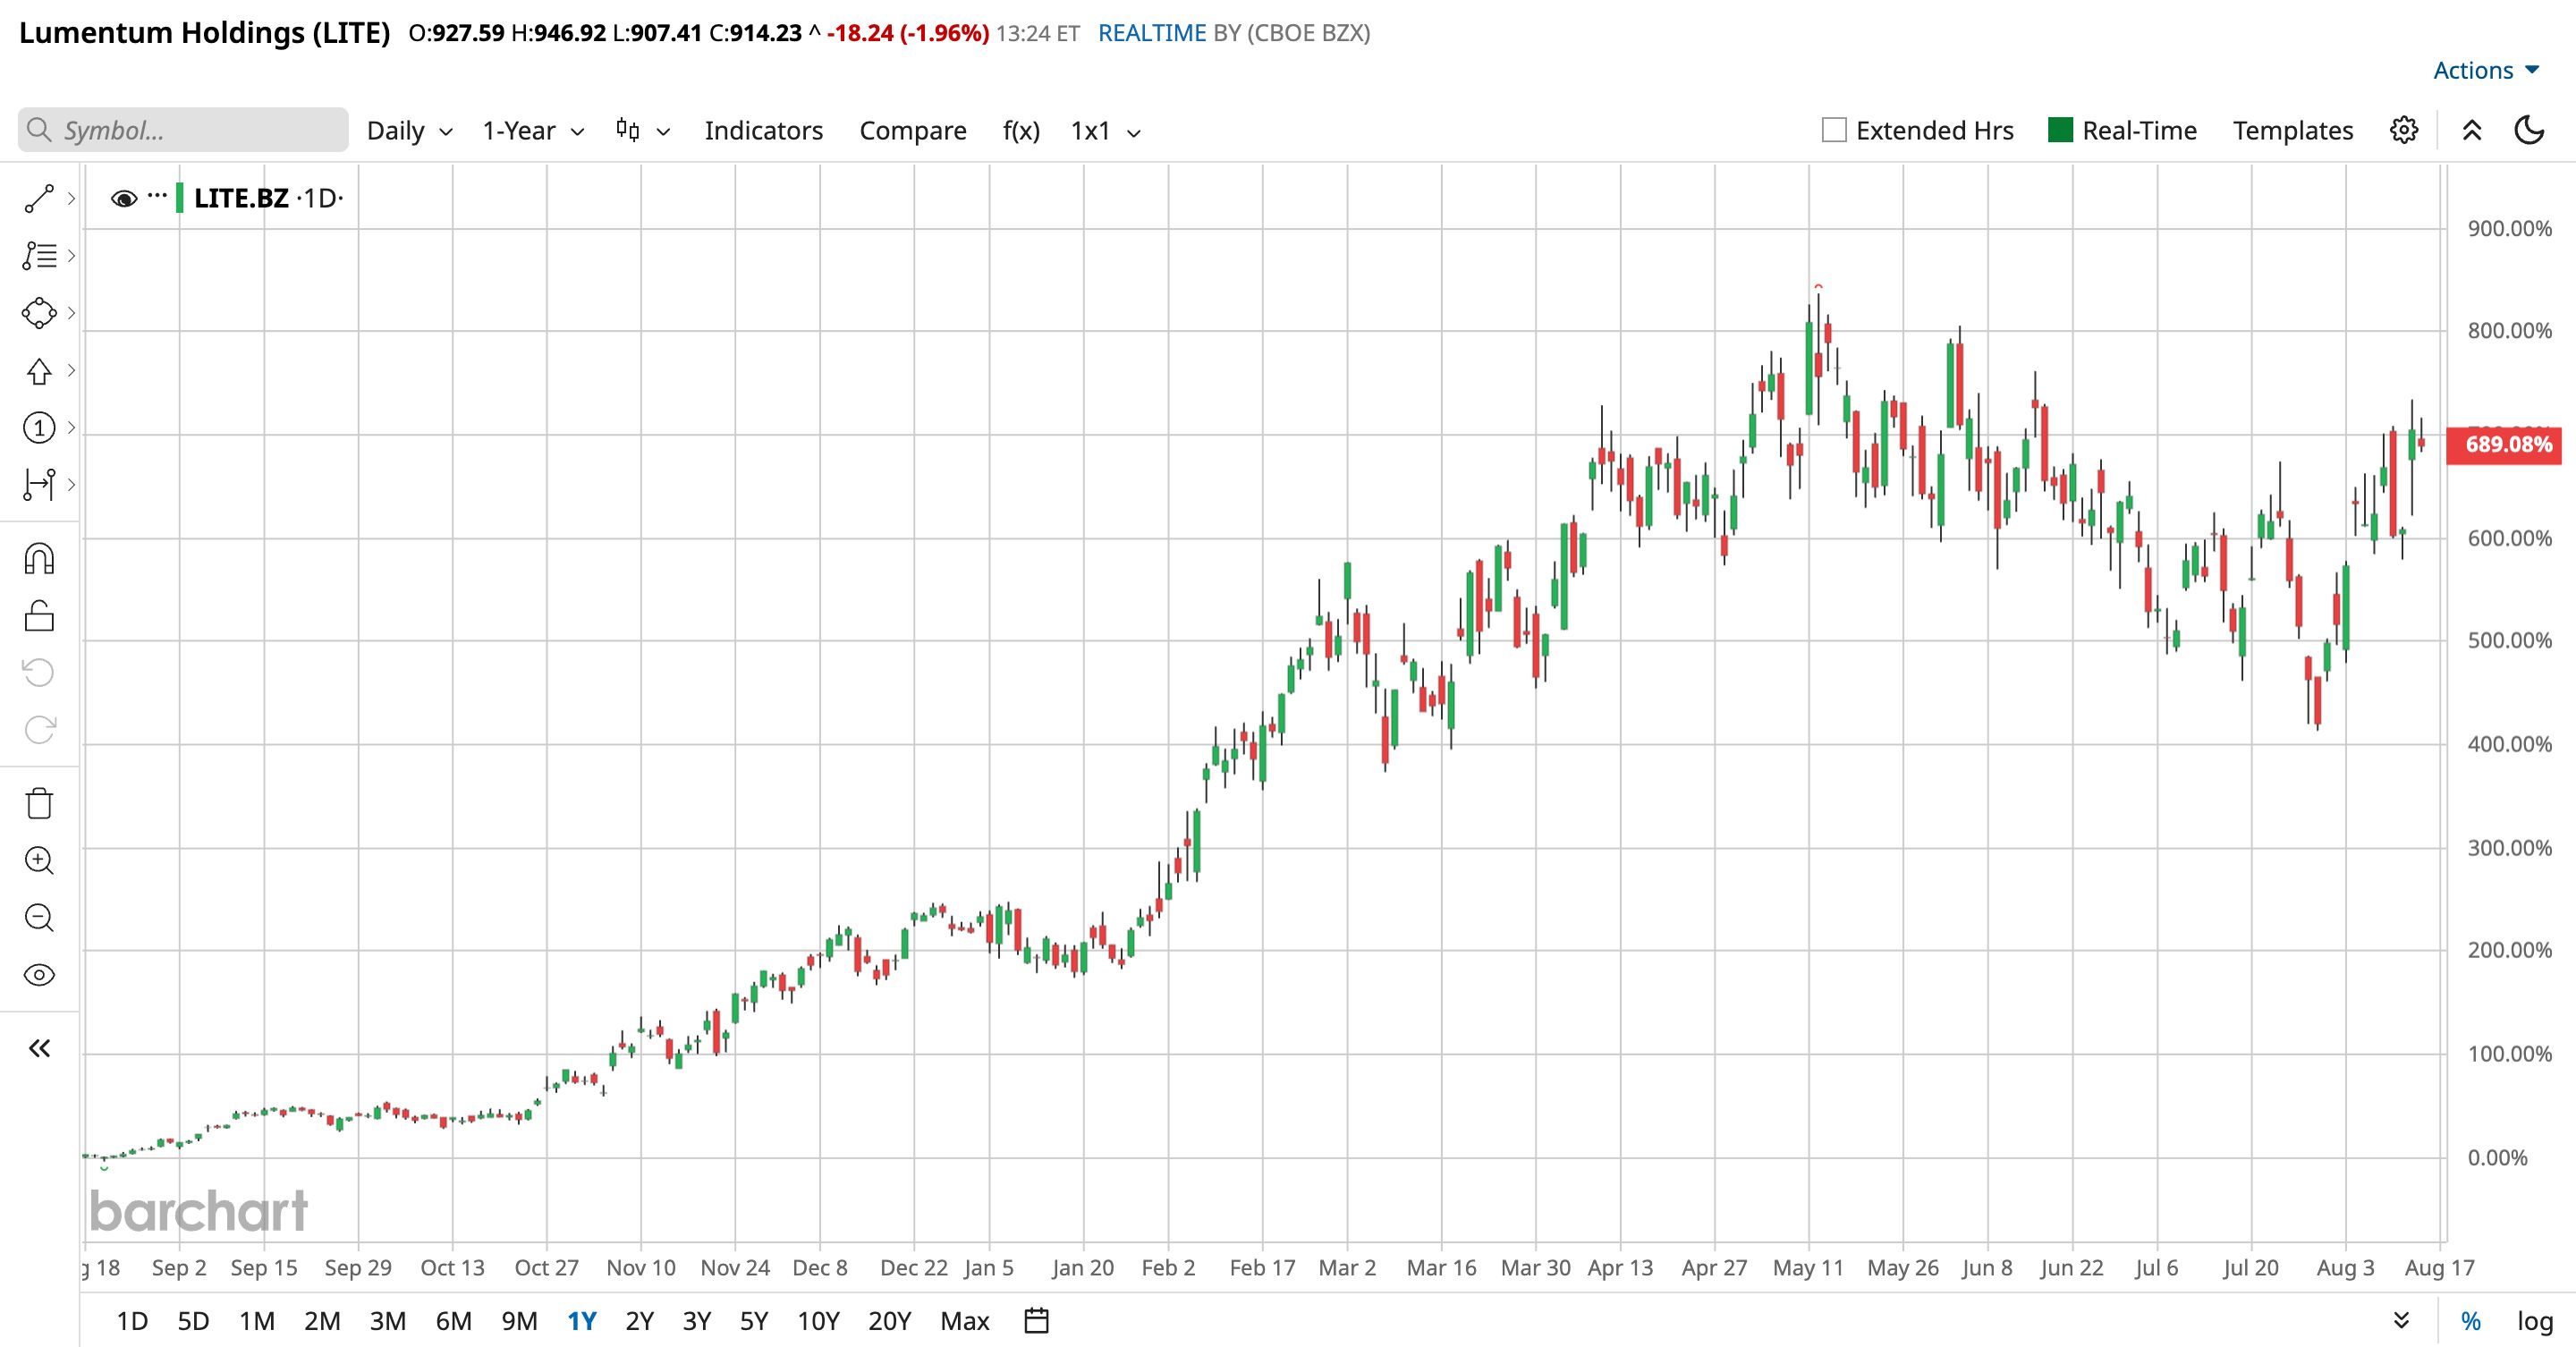
Task: Redo the last chart action
Action: pos(39,729)
